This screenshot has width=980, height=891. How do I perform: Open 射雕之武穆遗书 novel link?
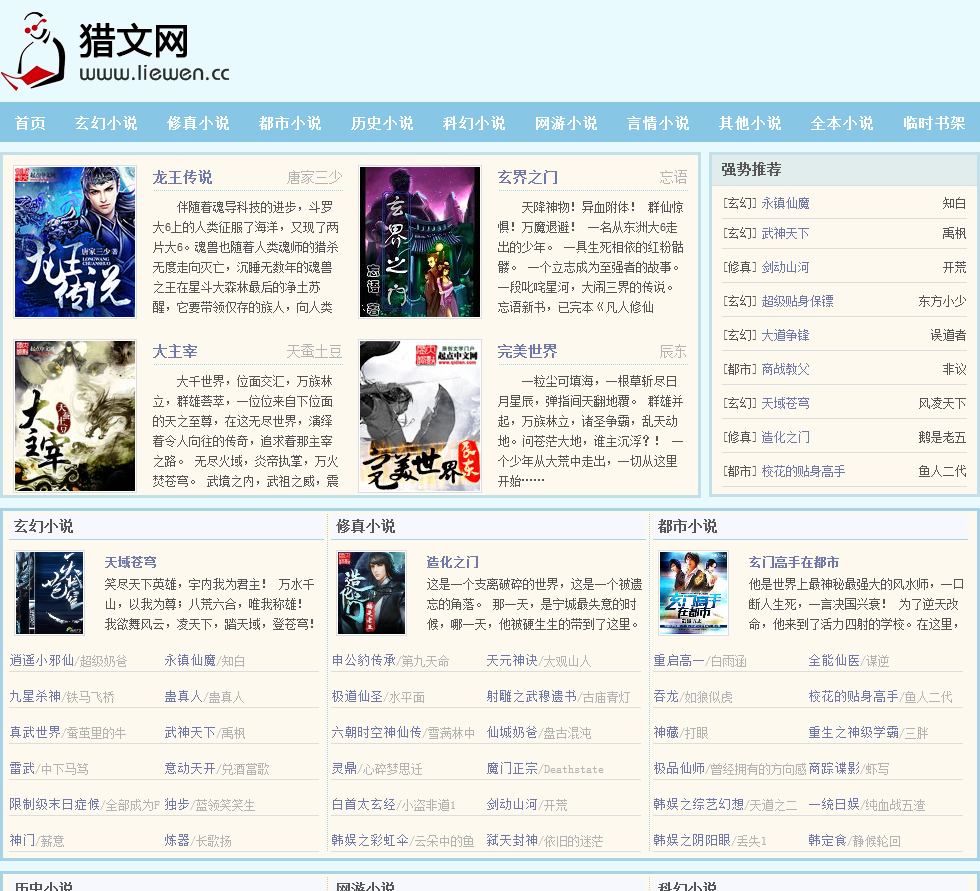(x=531, y=697)
